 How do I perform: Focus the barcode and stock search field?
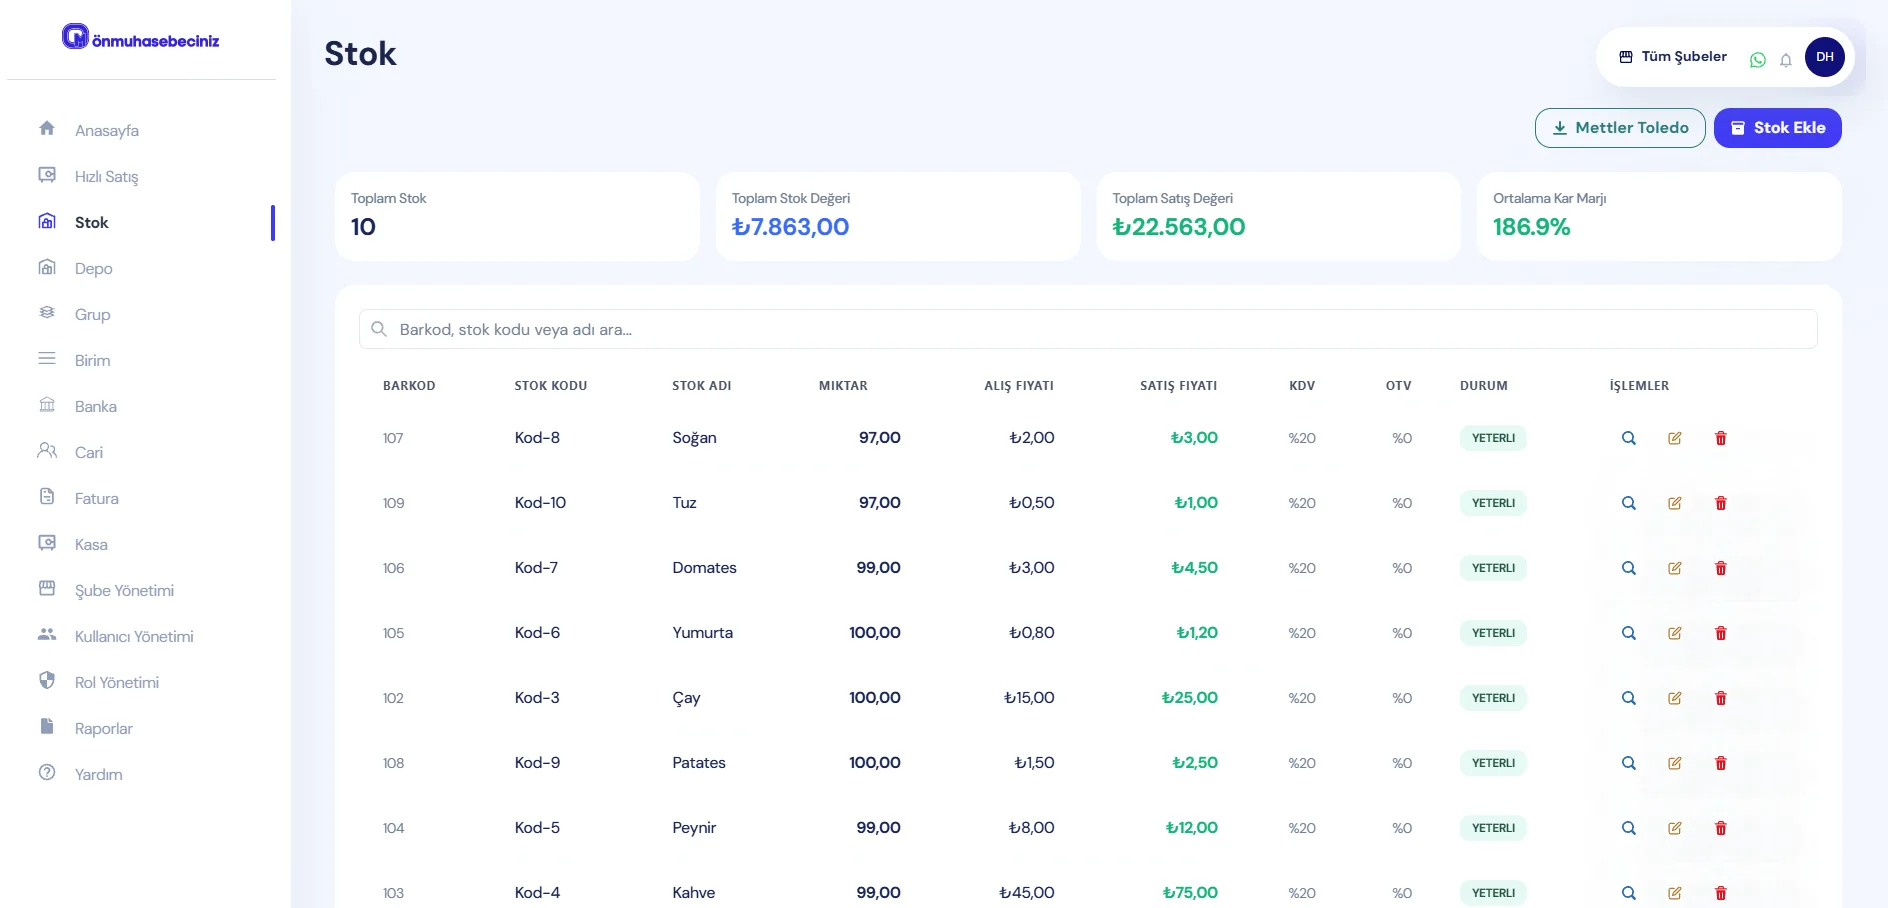pos(1087,329)
